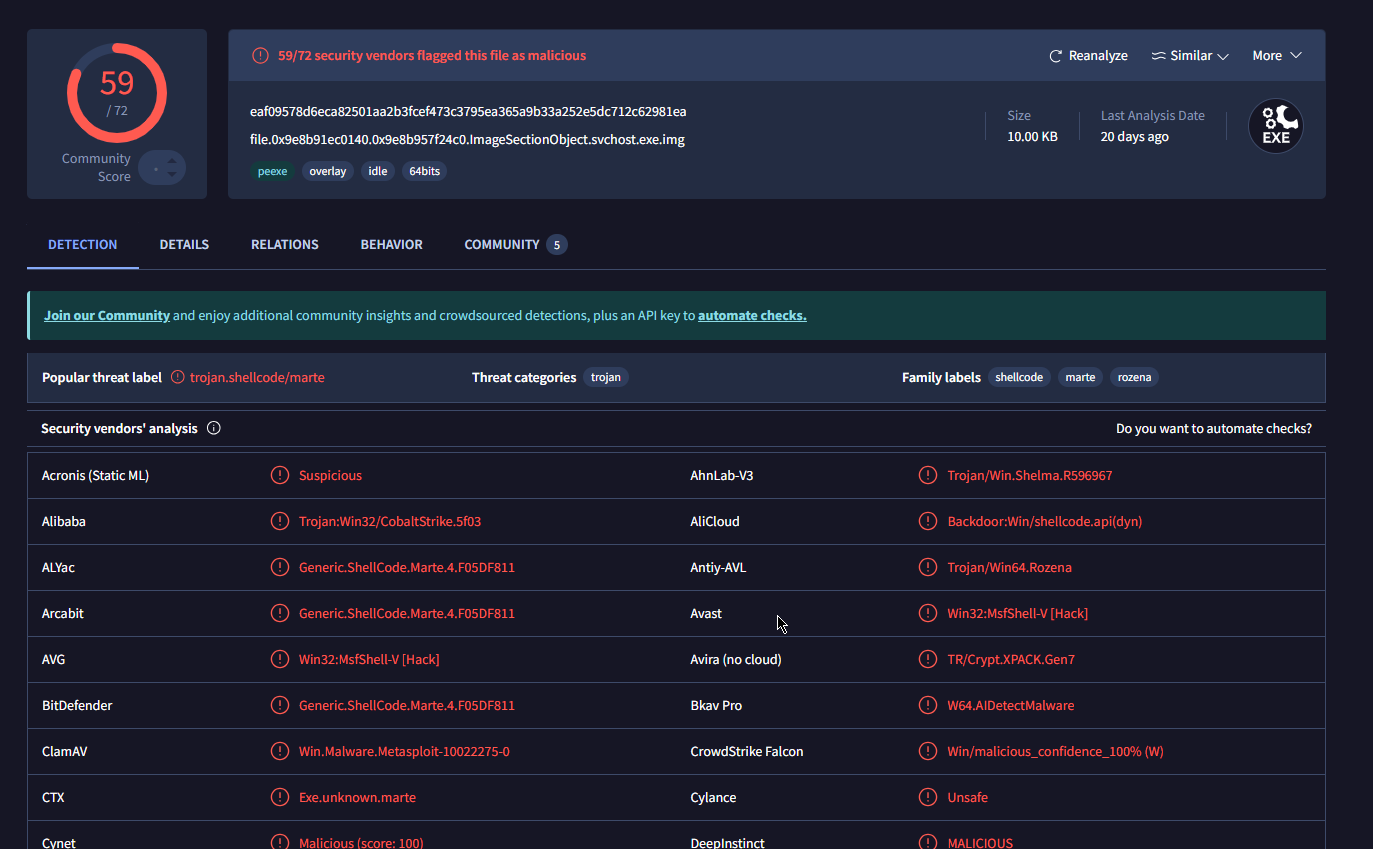Click alert icon in Cylance row
Image resolution: width=1373 pixels, height=849 pixels.
pos(928,797)
